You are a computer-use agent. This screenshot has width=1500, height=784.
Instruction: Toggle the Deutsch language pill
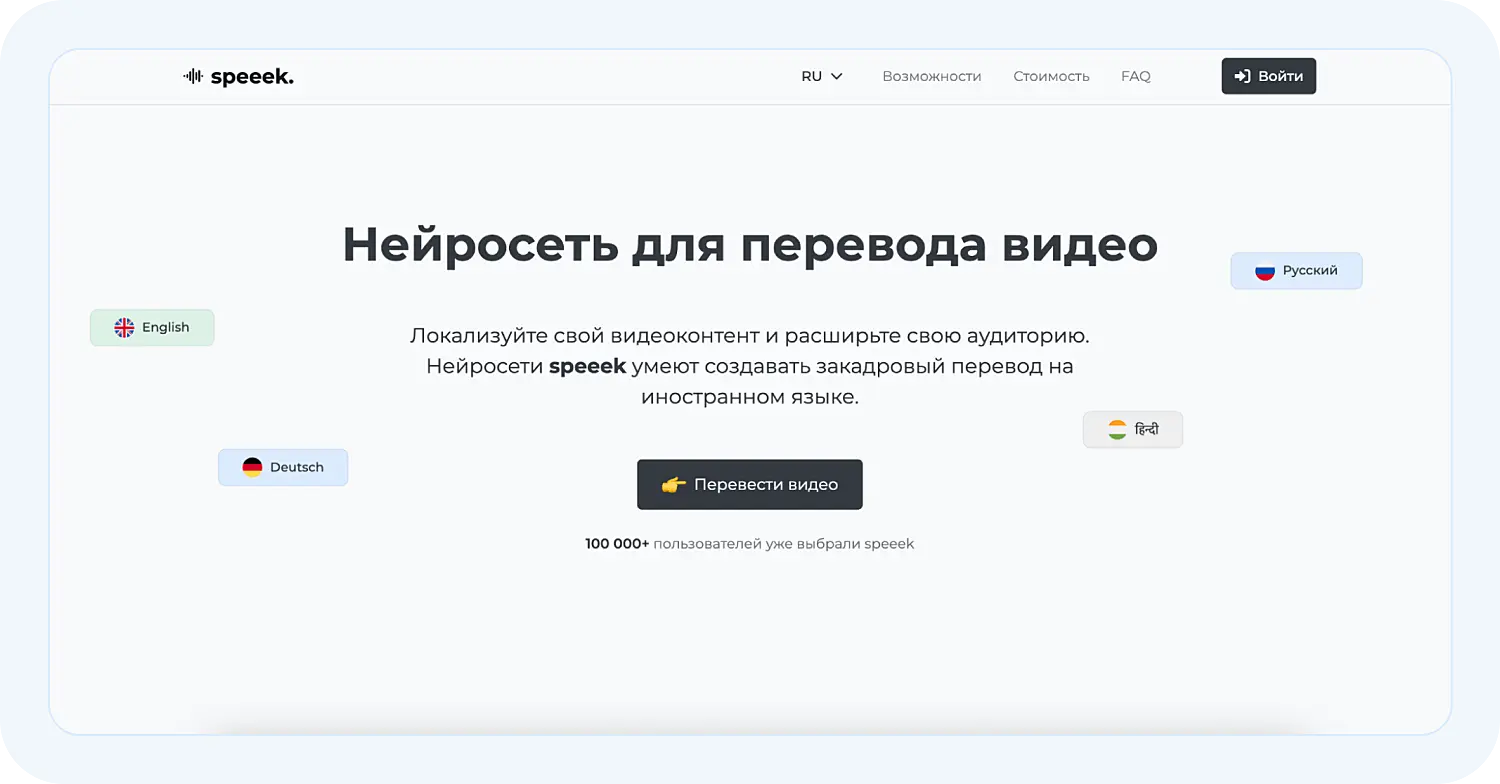tap(283, 467)
